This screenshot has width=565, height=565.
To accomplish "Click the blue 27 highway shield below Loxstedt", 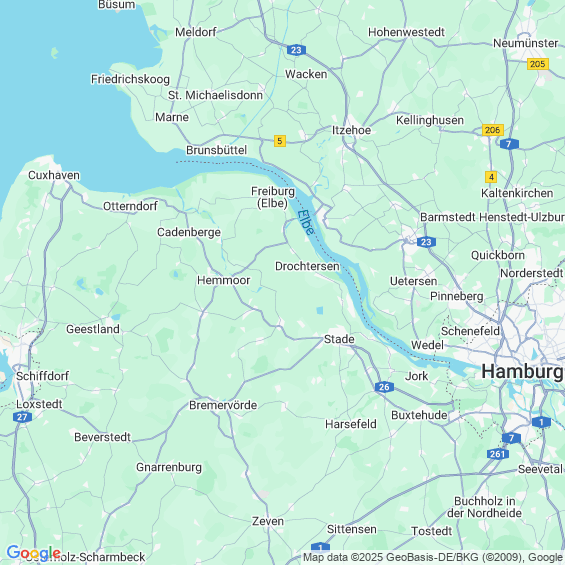I will click(22, 417).
